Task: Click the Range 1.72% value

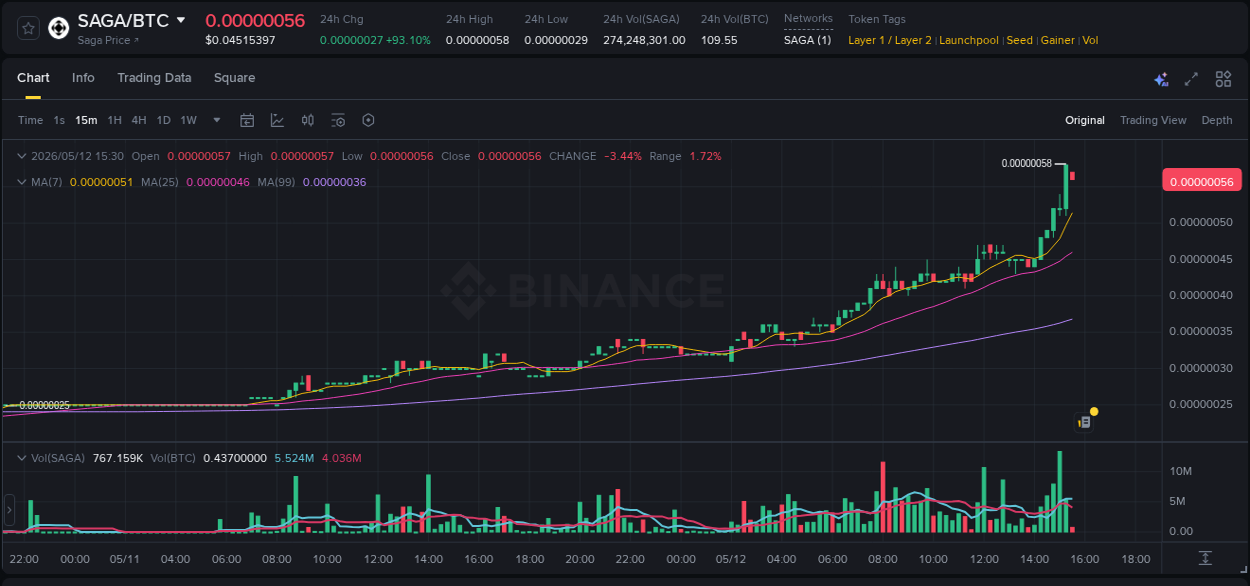Action: tap(705, 156)
